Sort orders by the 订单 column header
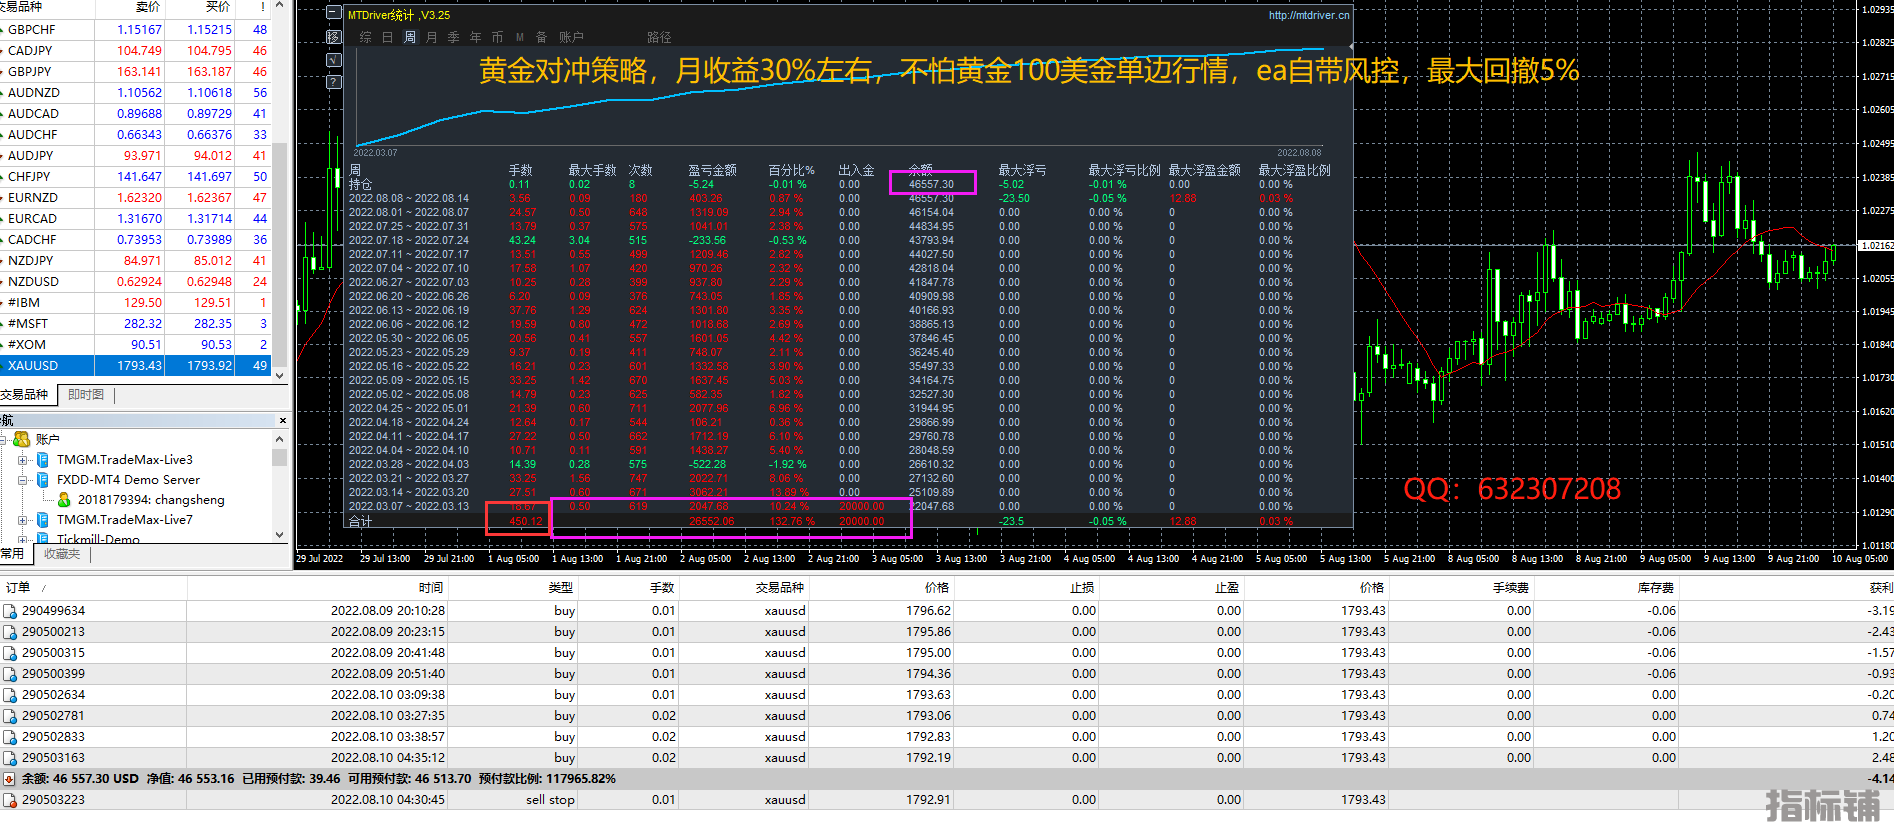The image size is (1894, 830). point(18,588)
